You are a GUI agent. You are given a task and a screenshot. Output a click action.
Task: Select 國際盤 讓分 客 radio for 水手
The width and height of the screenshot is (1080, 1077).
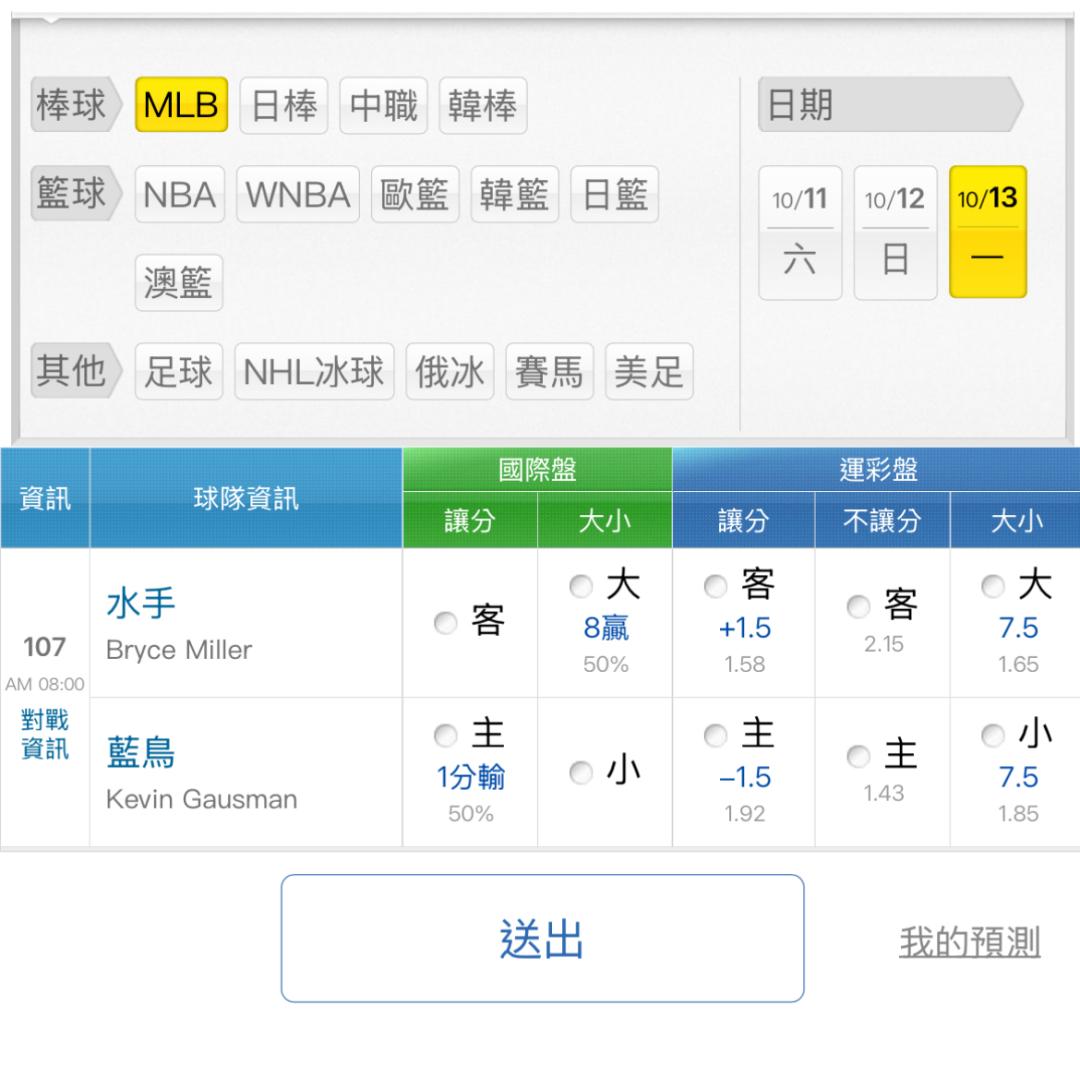(444, 623)
